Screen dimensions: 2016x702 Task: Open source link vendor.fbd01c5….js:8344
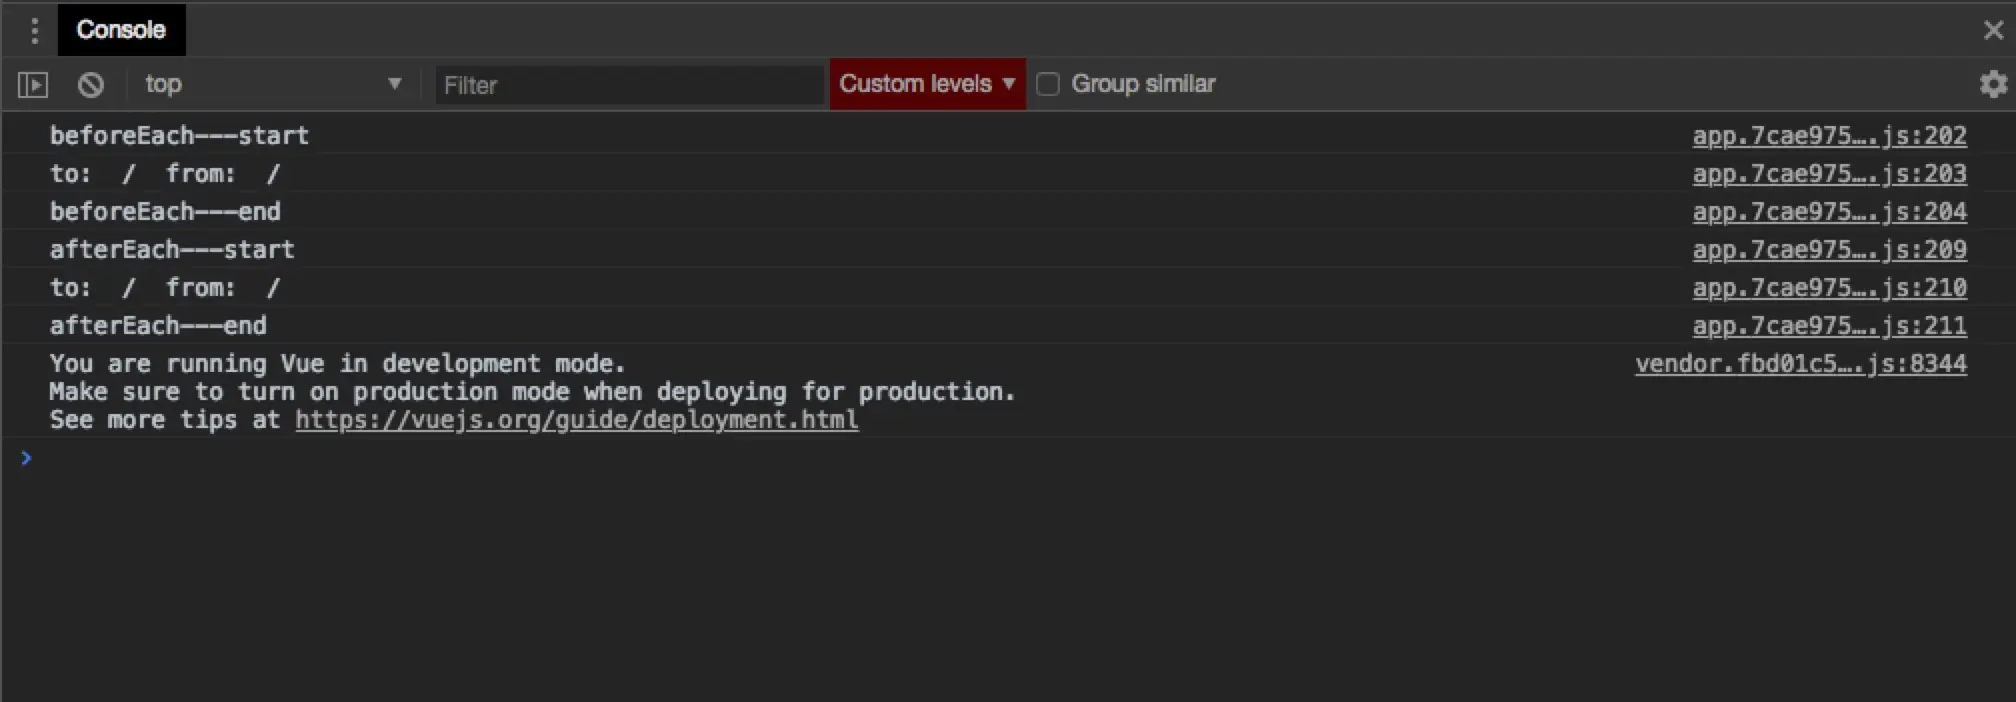(1801, 364)
